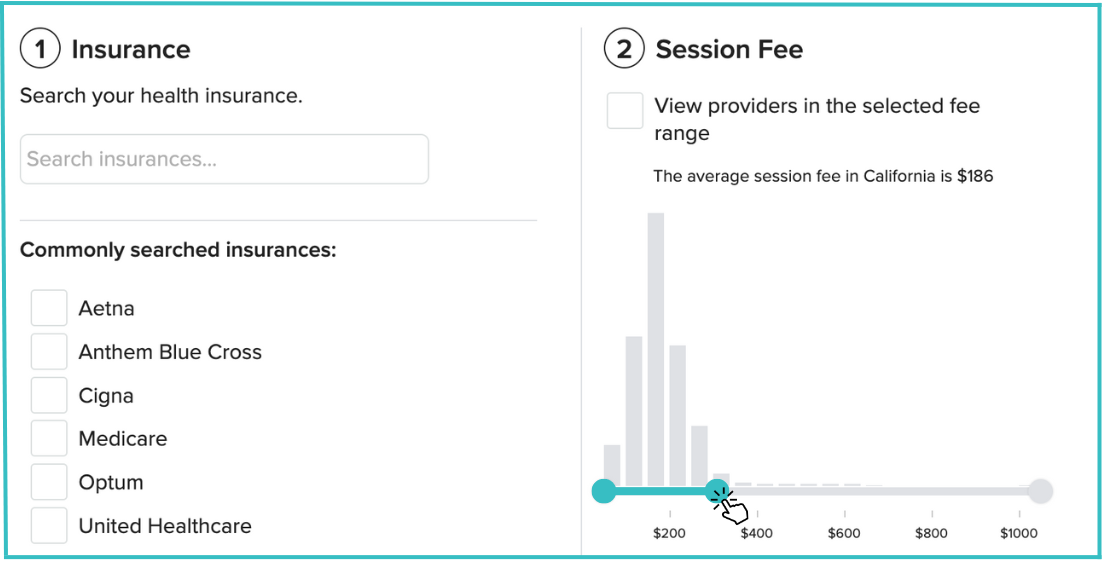Click the tallest histogram bar
Viewport: 1103px width, 561px height.
[656, 348]
